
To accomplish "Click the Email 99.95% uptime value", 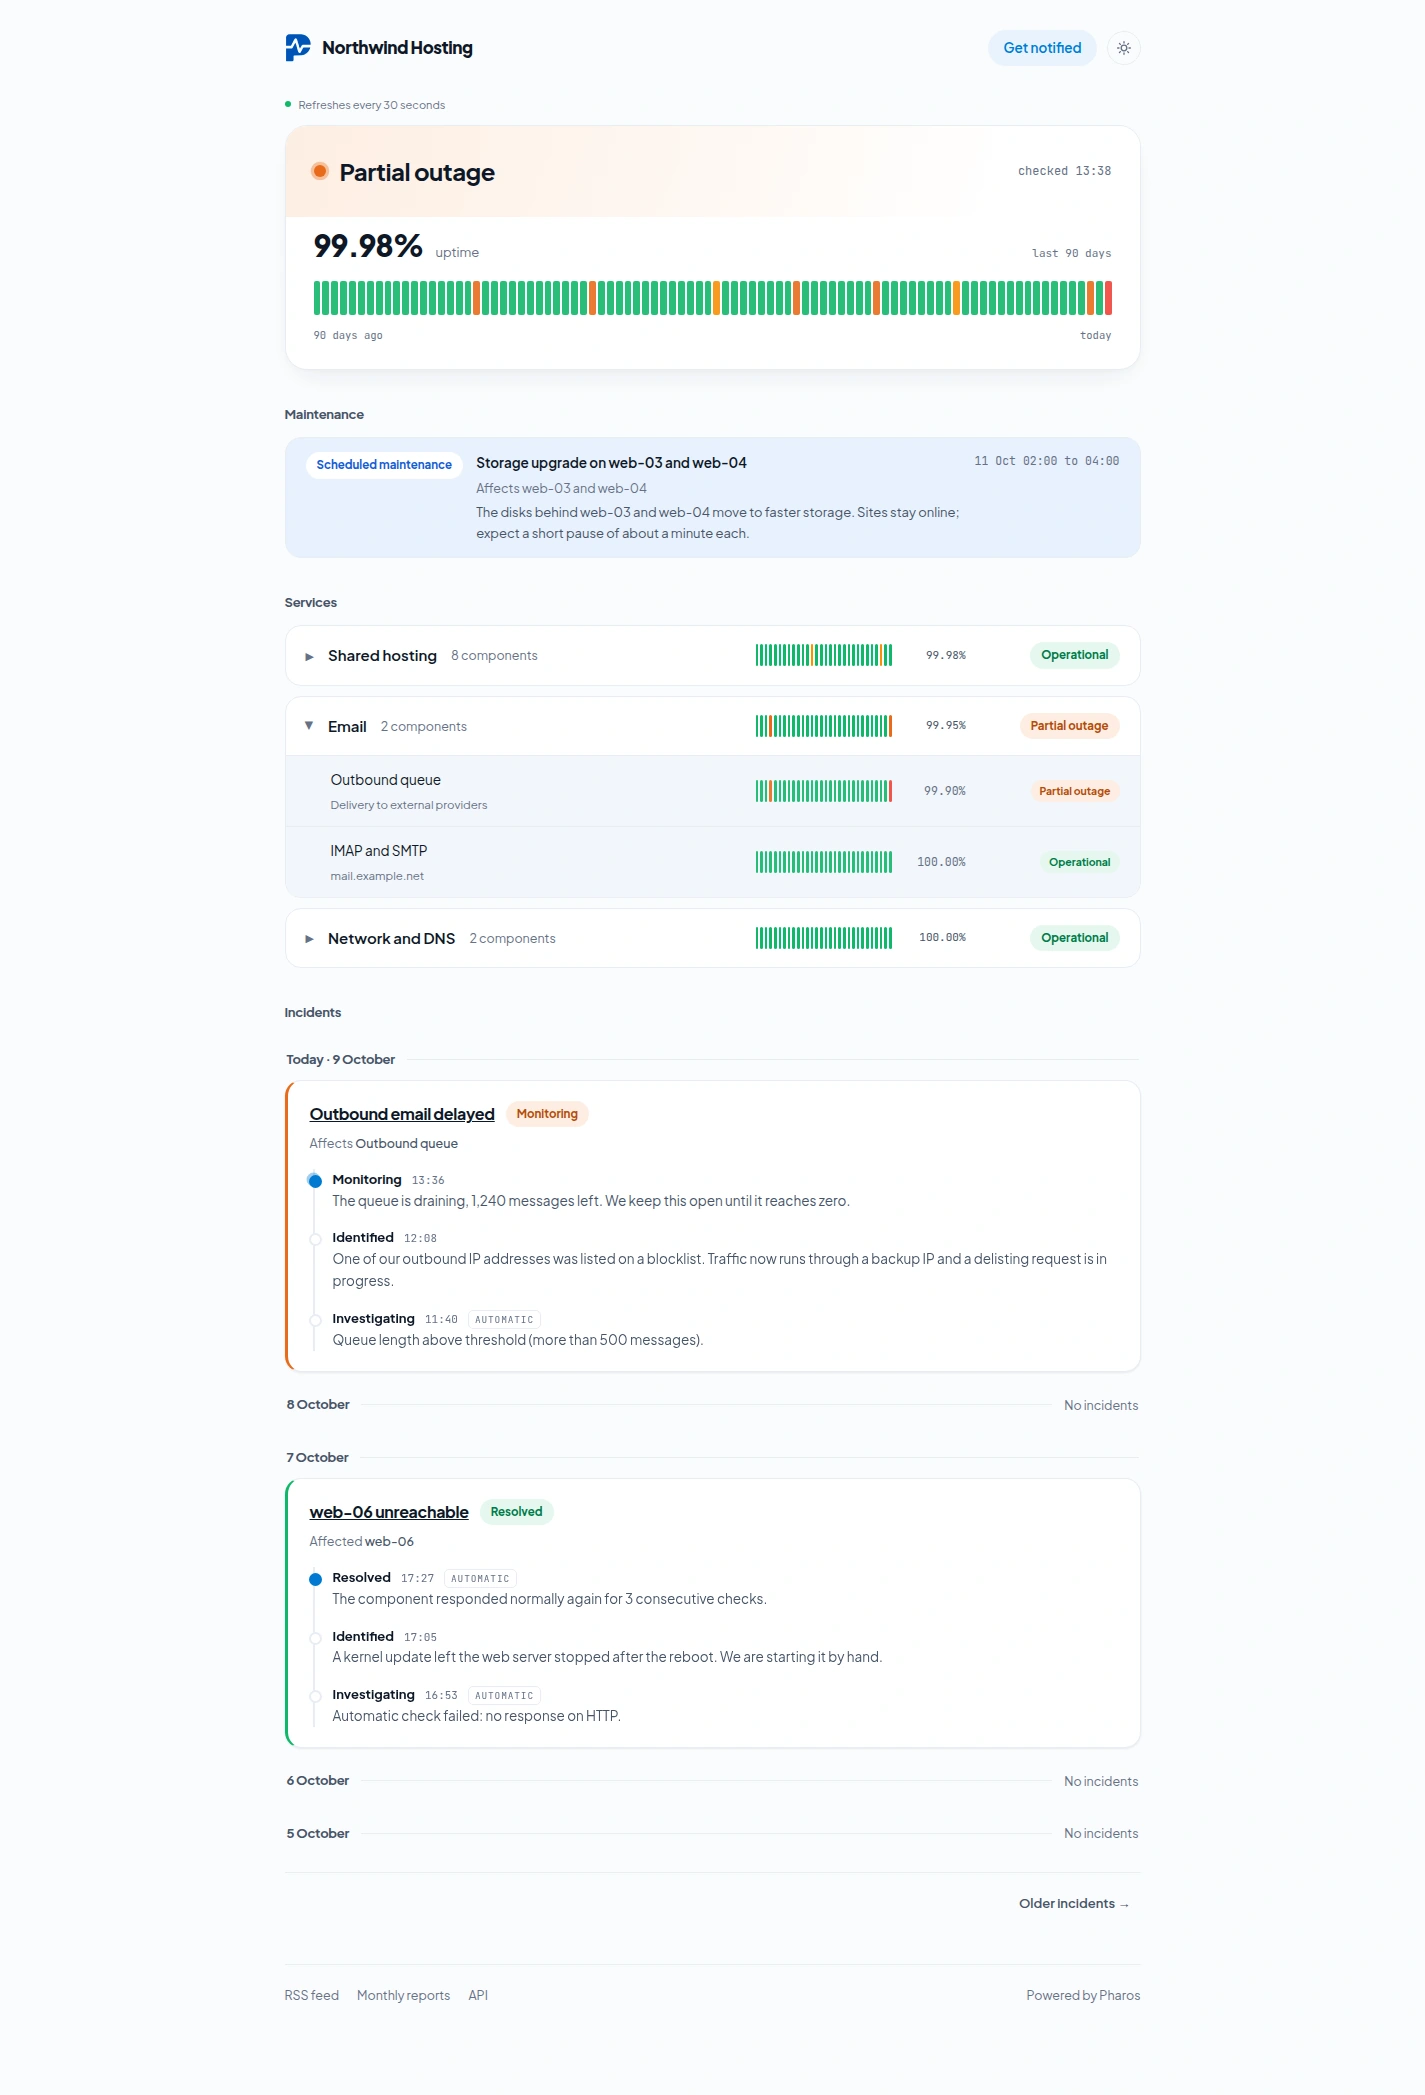I will pos(946,726).
